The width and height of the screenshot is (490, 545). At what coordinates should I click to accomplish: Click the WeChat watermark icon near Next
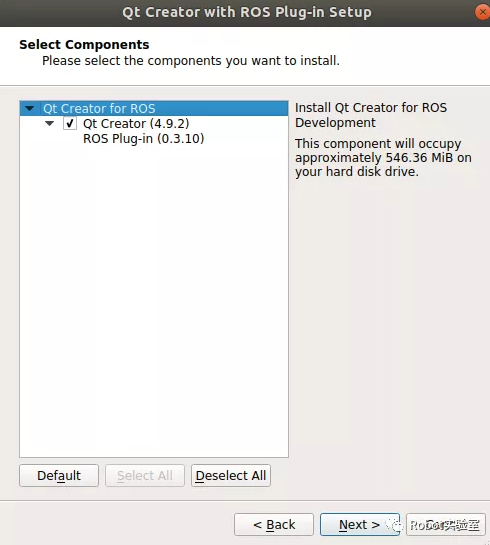click(x=394, y=525)
